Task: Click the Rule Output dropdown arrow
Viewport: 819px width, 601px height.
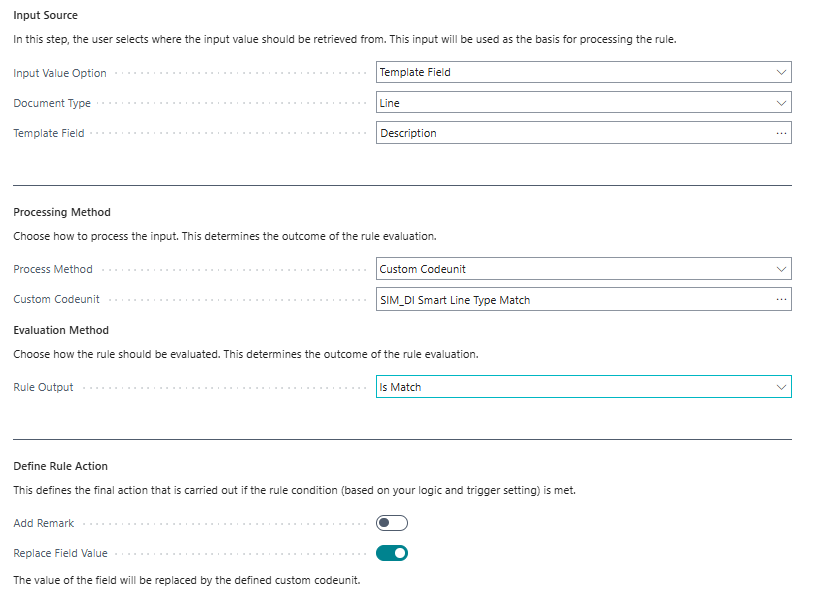Action: (x=779, y=386)
